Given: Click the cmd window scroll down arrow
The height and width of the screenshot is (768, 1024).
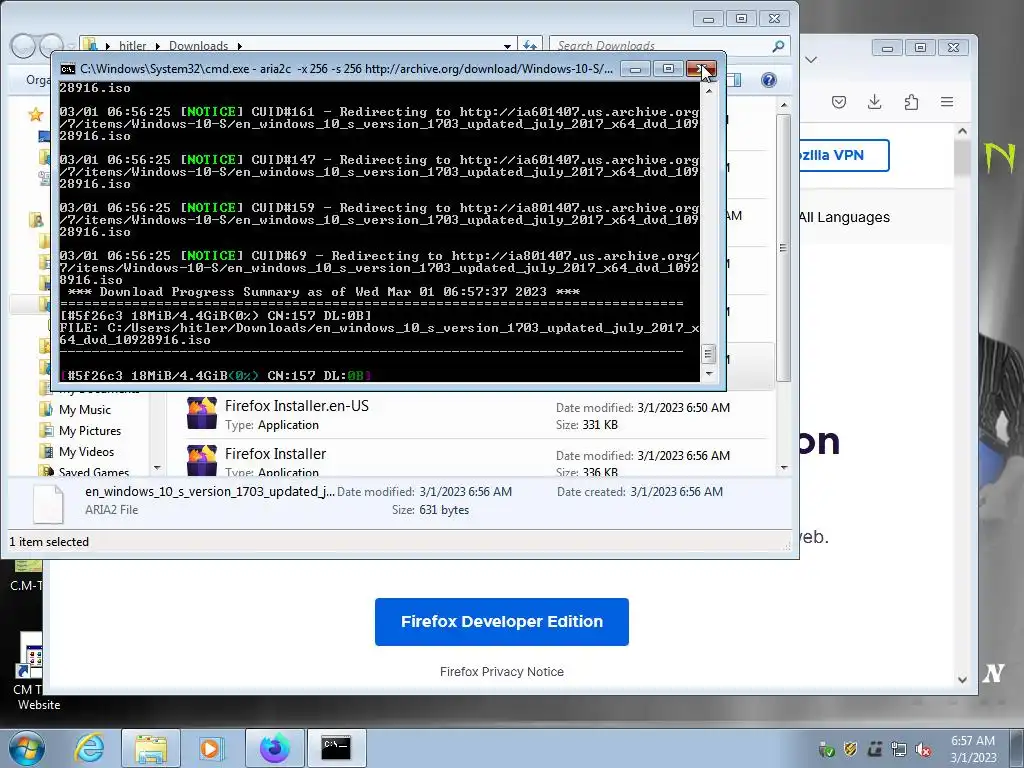Looking at the screenshot, I should 708,375.
